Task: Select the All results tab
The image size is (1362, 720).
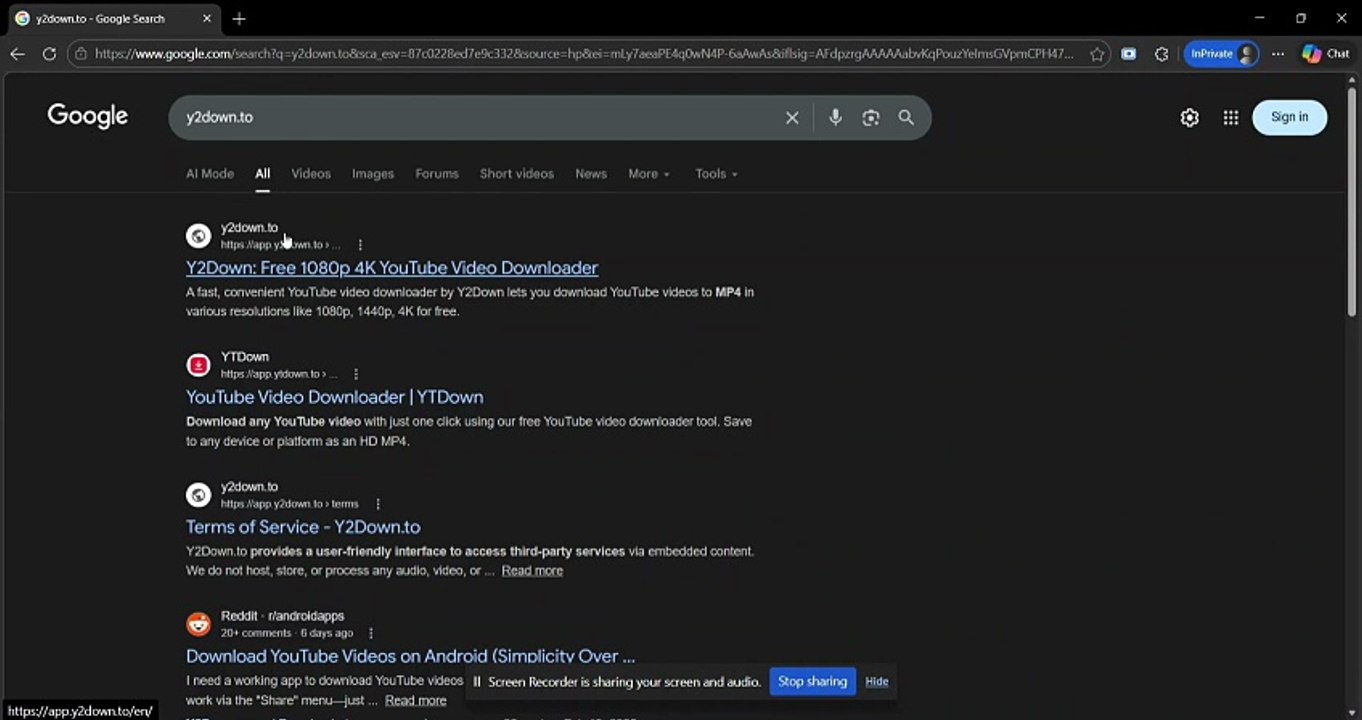Action: 262,174
